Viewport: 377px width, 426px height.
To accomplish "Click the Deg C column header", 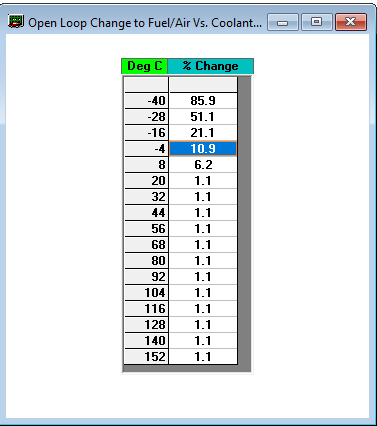I will coord(145,66).
